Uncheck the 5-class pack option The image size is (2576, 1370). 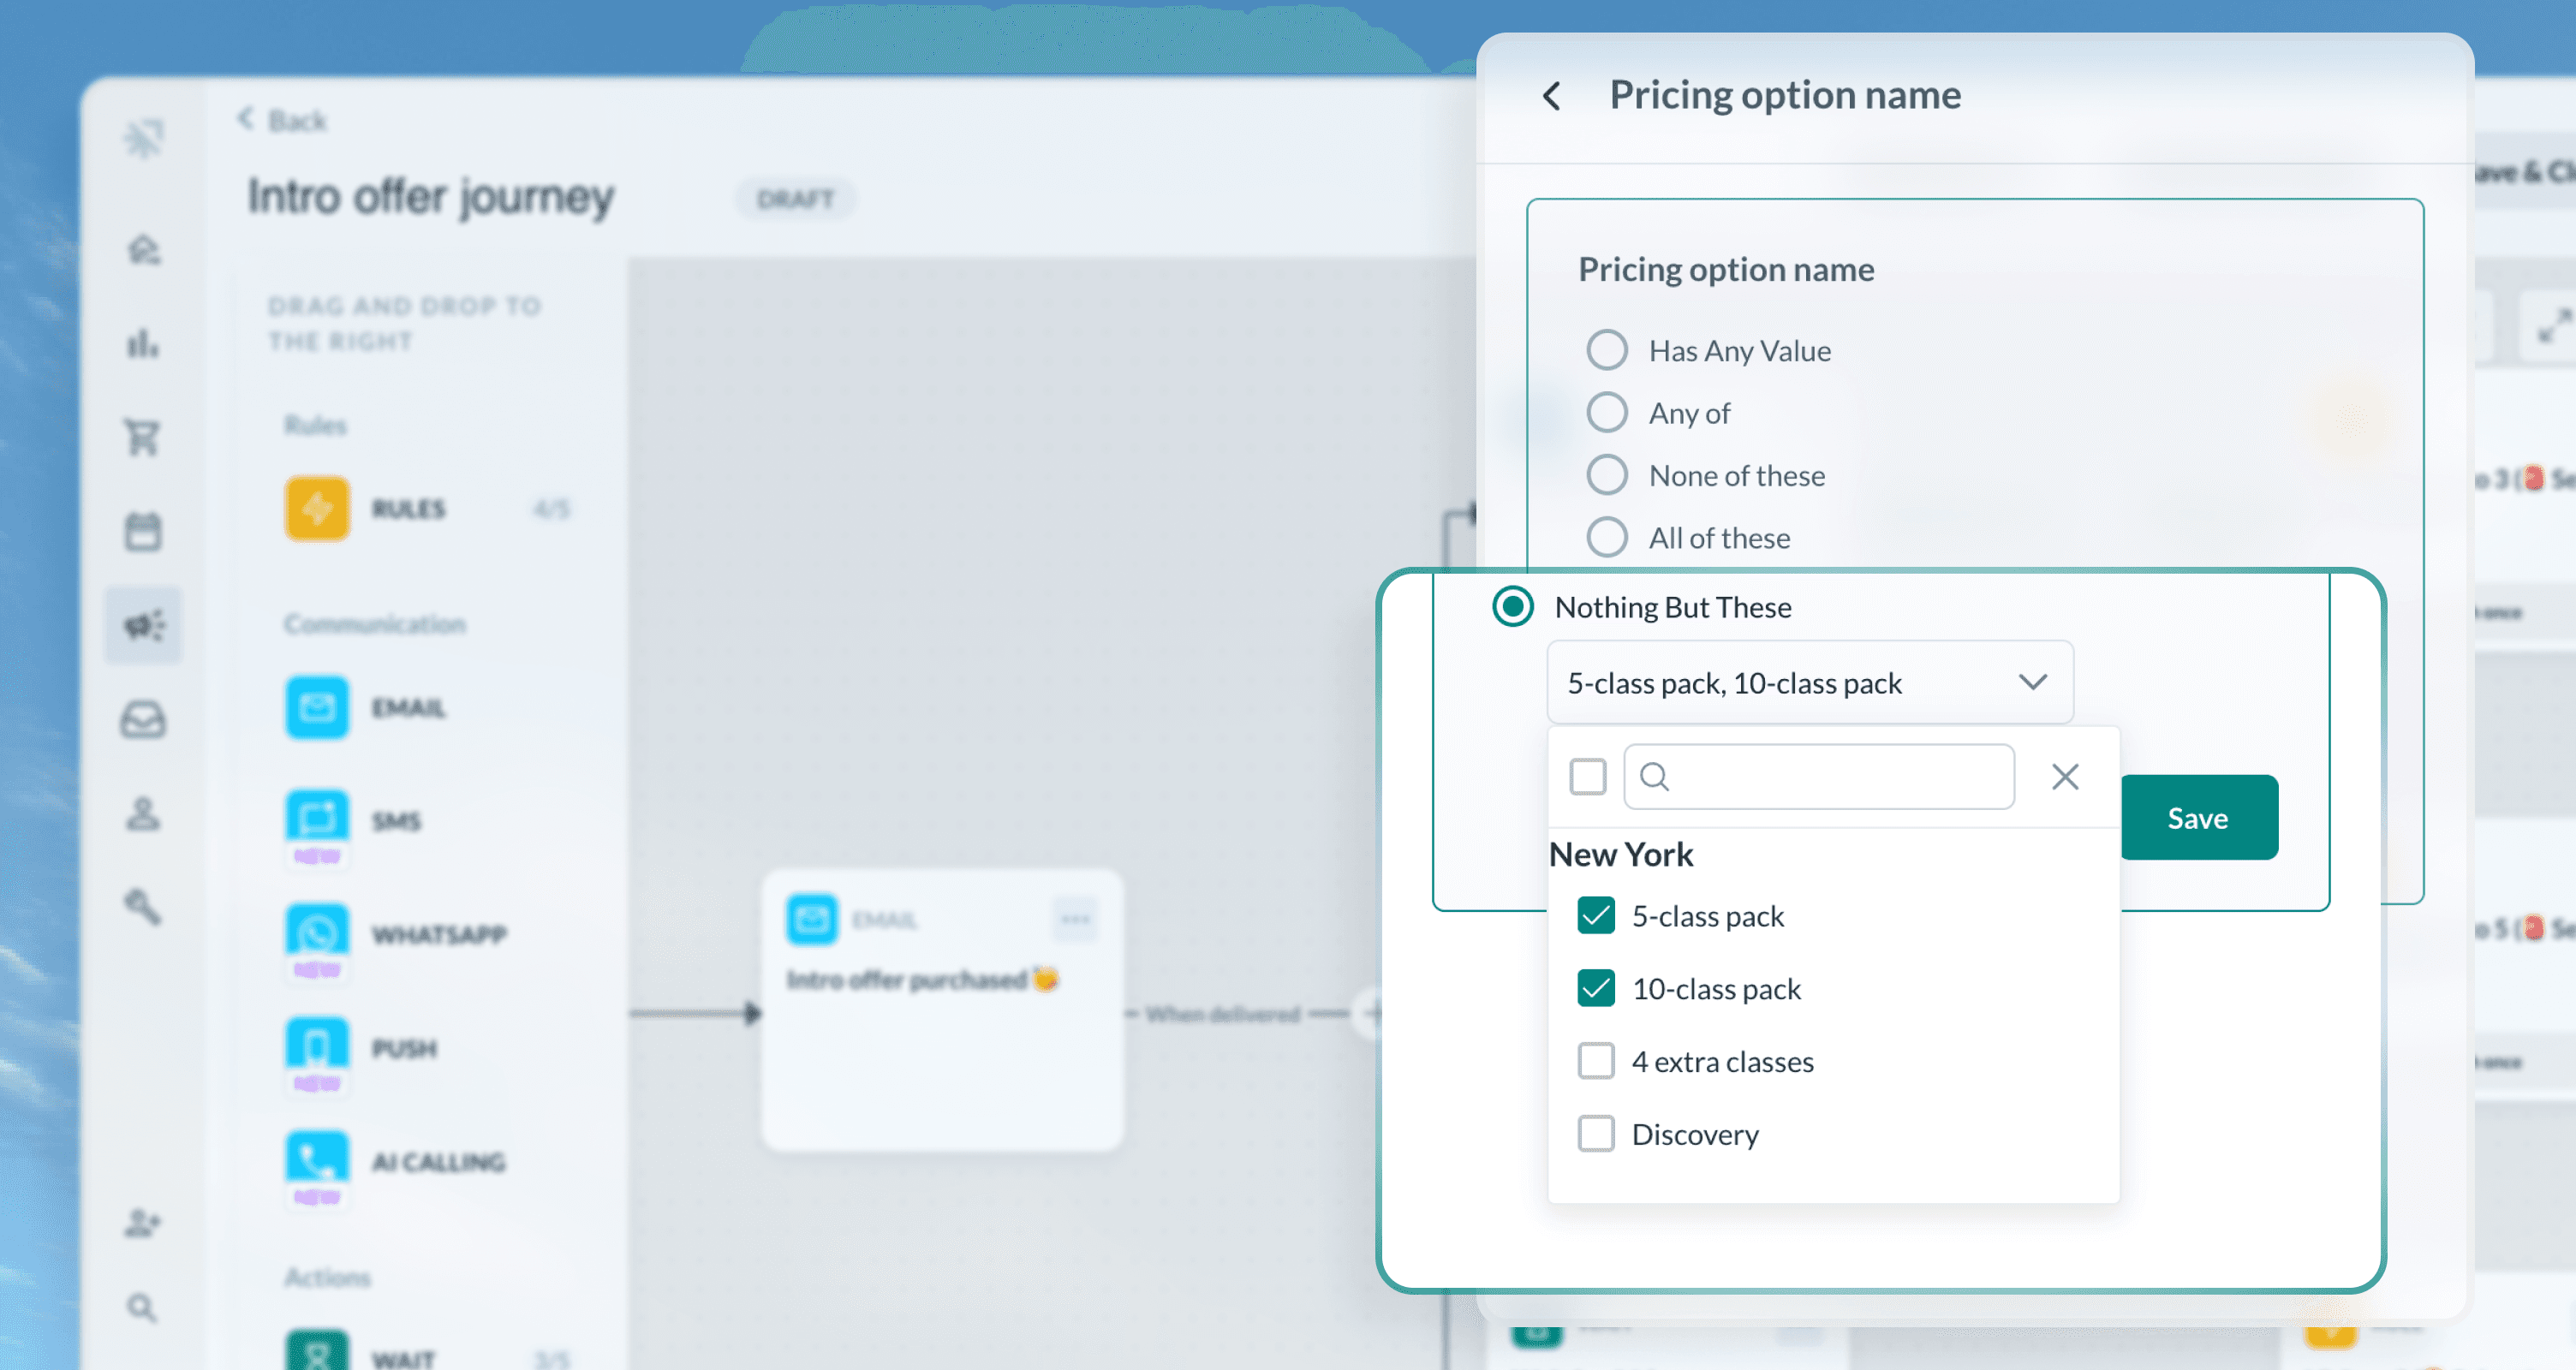pos(1596,915)
